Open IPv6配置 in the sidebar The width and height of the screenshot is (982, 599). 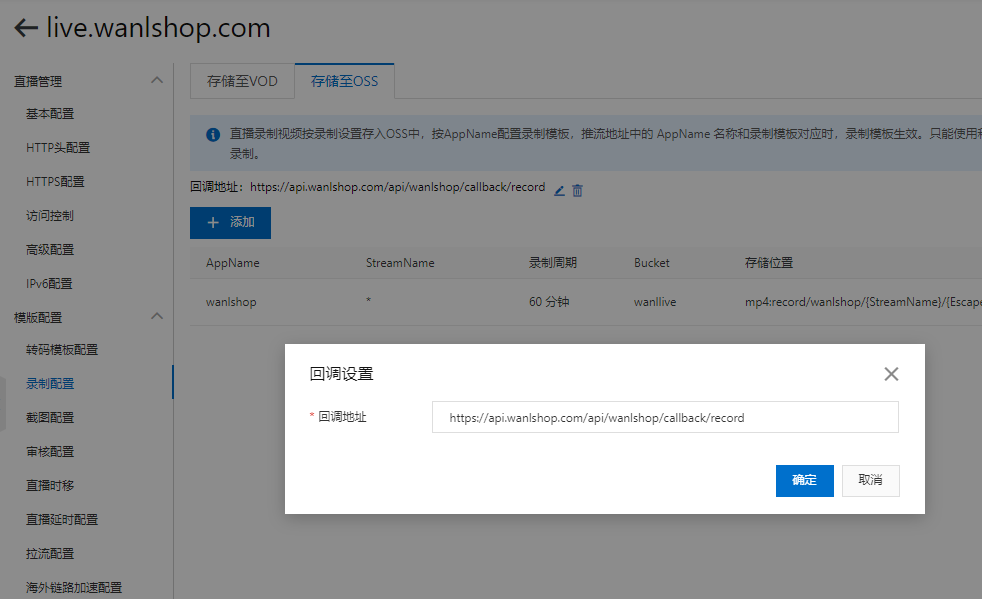point(49,283)
